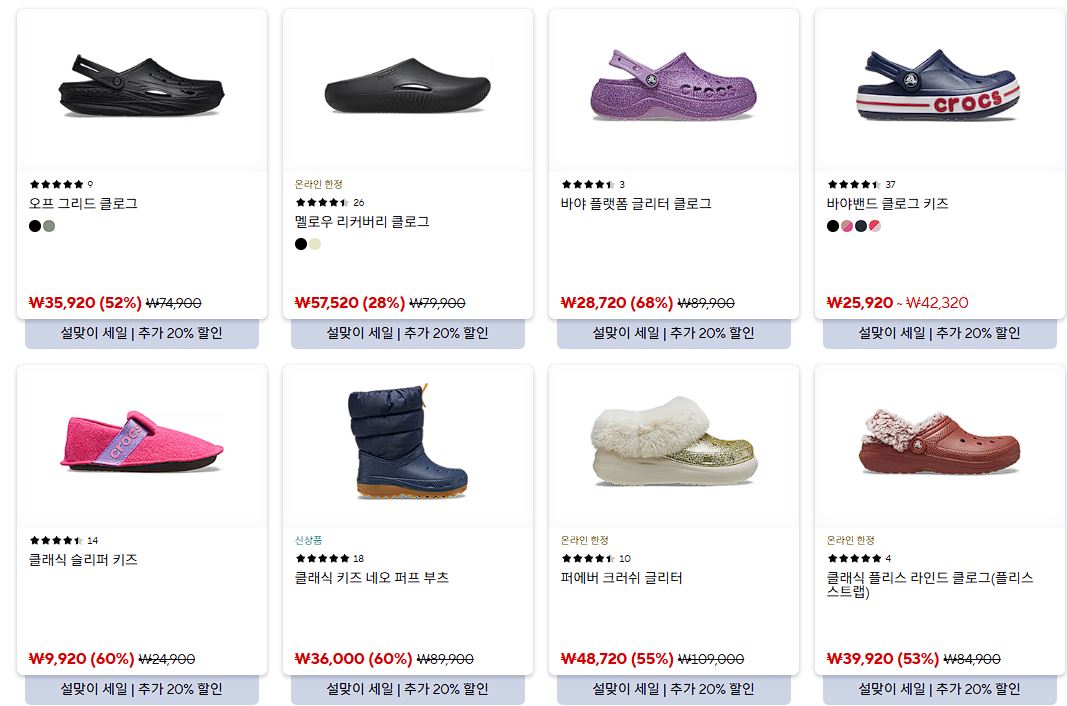
Task: Select the black swatch for 오프 그리드 클로그
Action: [35, 226]
